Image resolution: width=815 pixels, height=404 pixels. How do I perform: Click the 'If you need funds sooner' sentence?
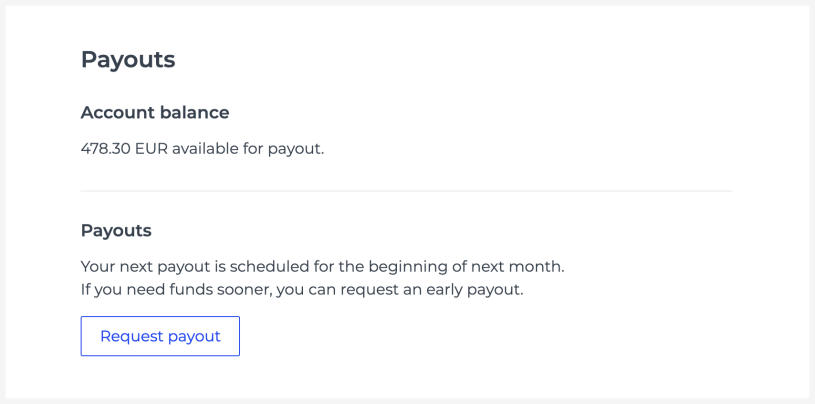(301, 290)
